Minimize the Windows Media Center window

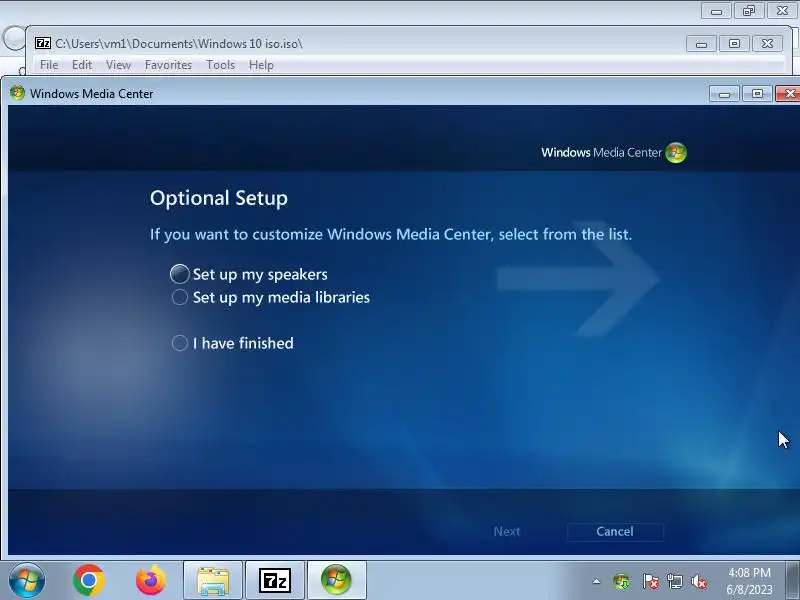click(724, 94)
